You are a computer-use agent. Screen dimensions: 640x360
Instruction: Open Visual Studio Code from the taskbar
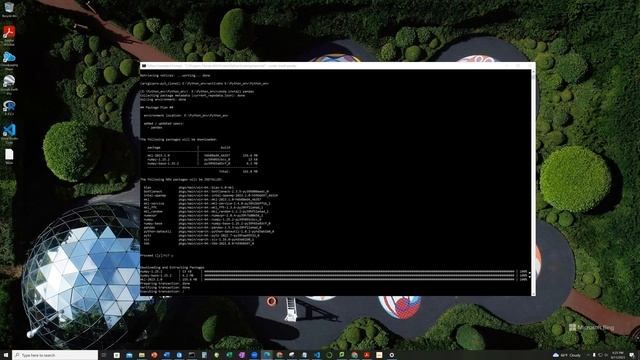(317, 355)
